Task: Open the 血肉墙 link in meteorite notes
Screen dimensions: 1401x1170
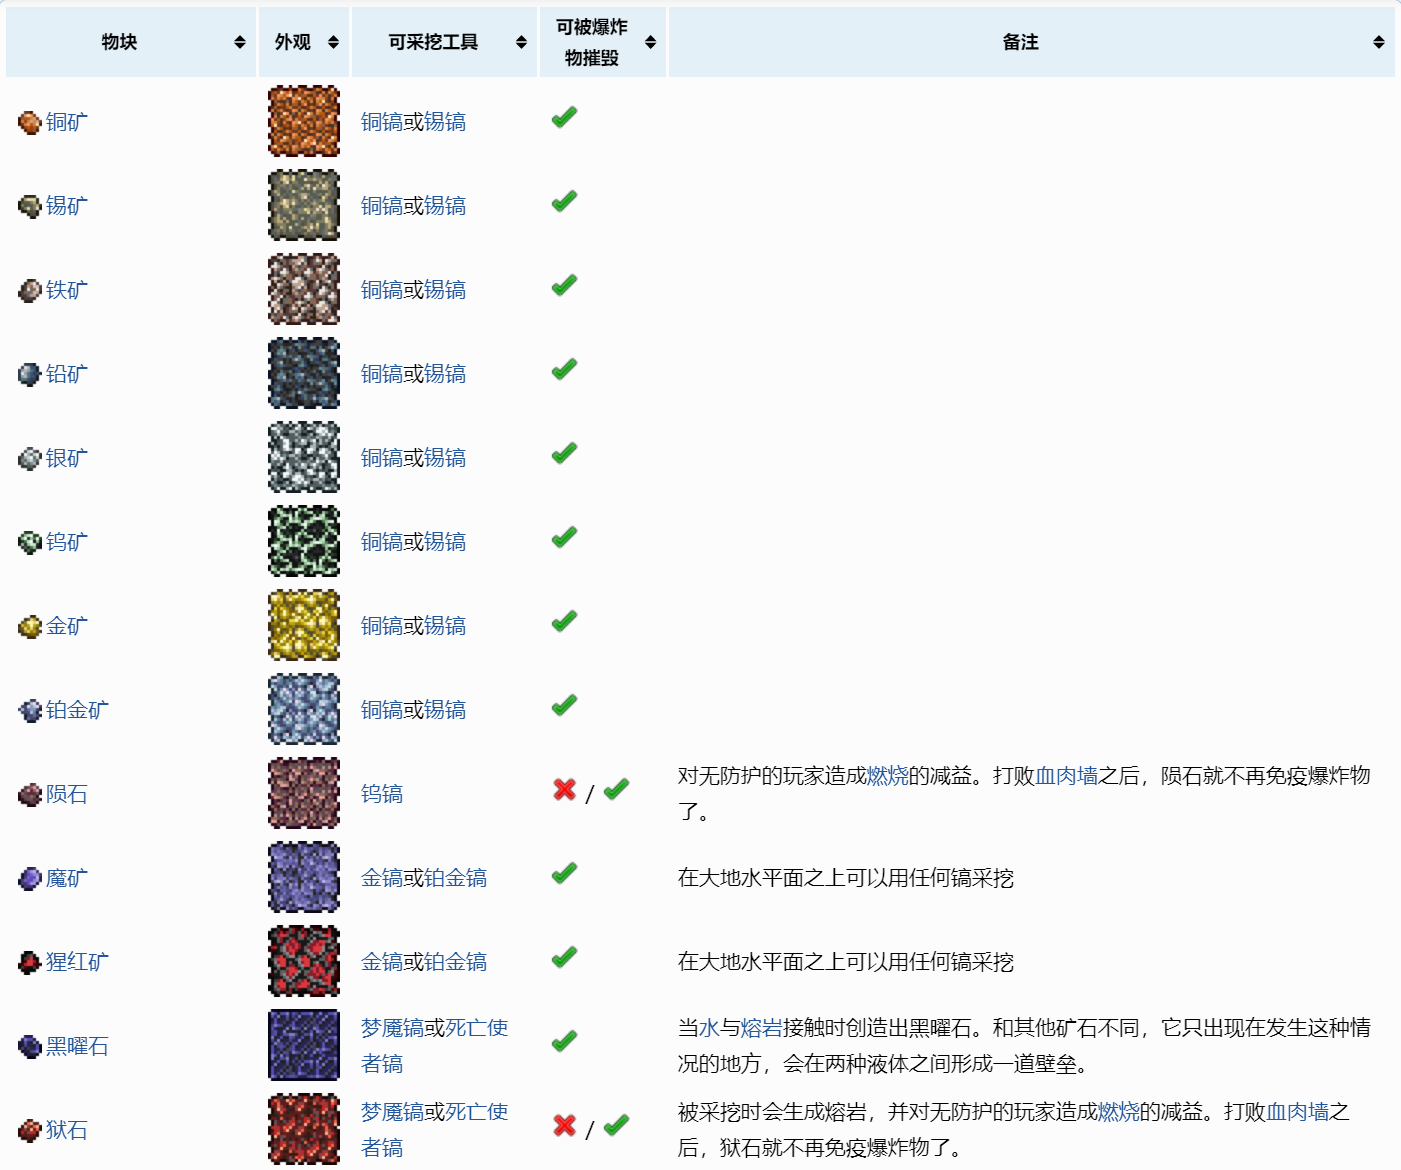Action: coord(1066,776)
